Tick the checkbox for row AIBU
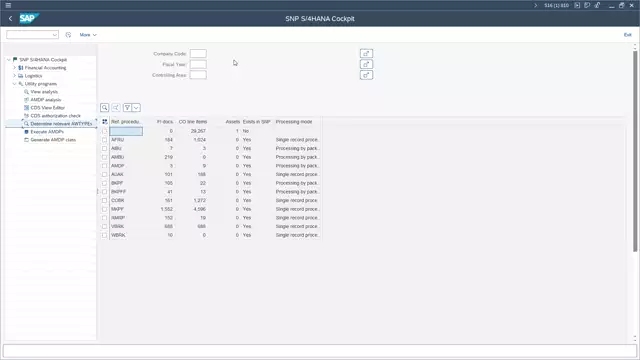 pyautogui.click(x=104, y=149)
